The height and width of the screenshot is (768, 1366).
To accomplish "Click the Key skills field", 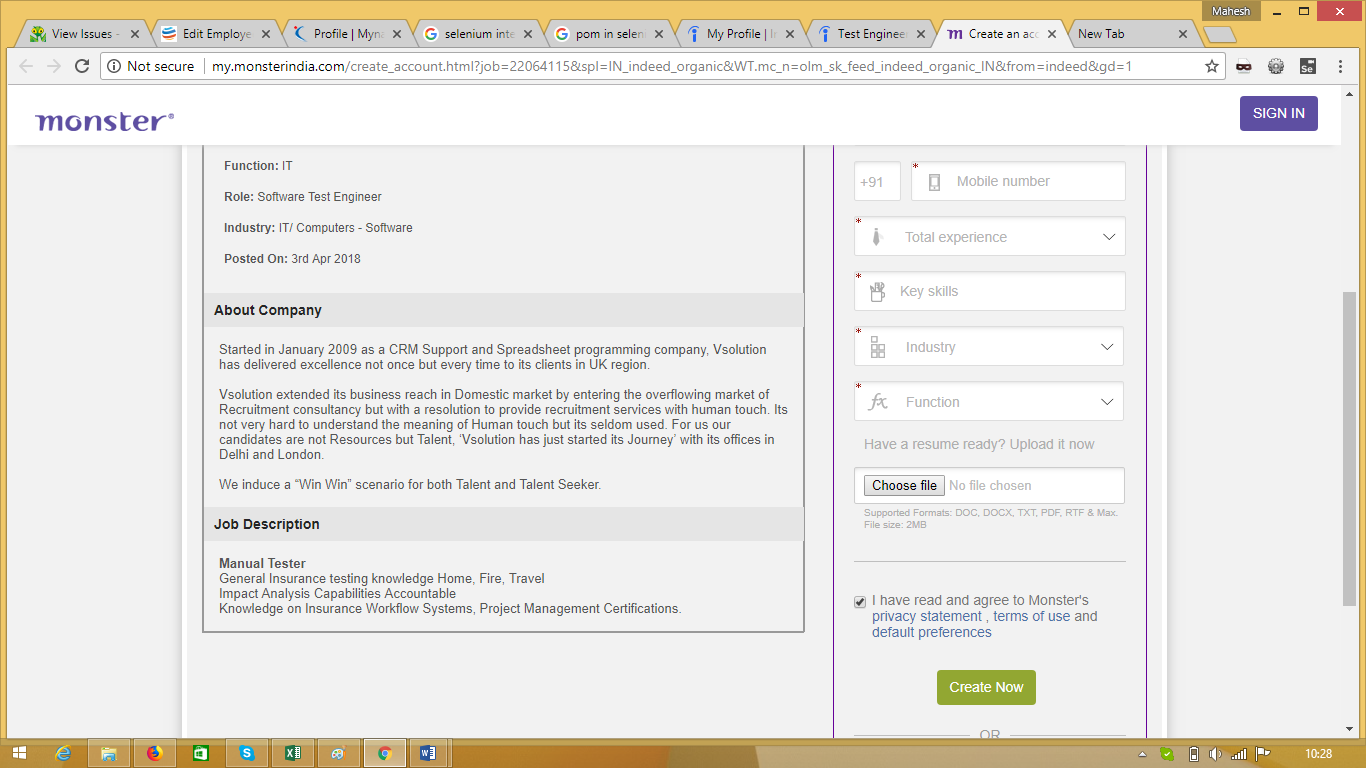I will pyautogui.click(x=990, y=291).
